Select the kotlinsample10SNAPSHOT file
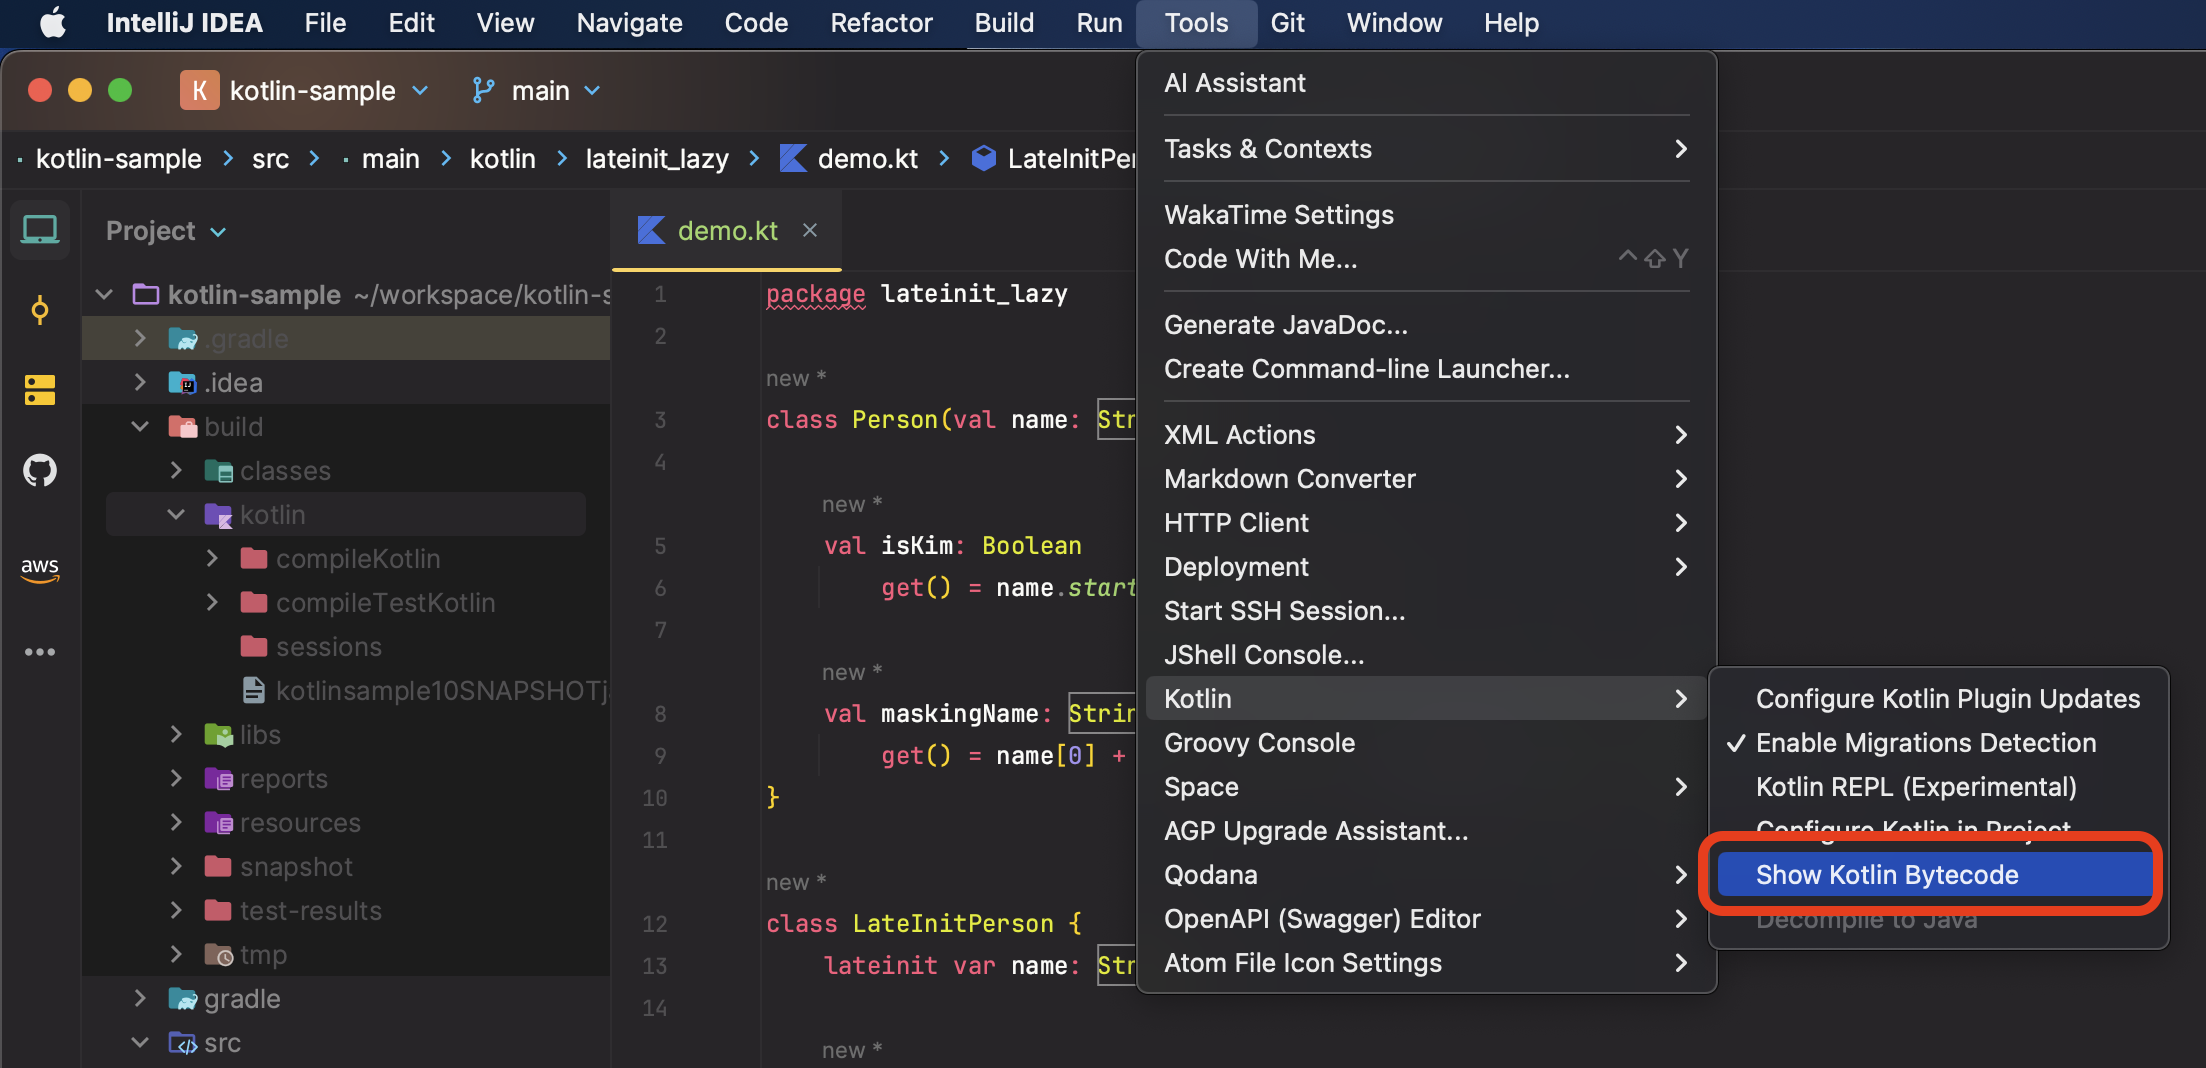The width and height of the screenshot is (2206, 1068). click(x=346, y=690)
